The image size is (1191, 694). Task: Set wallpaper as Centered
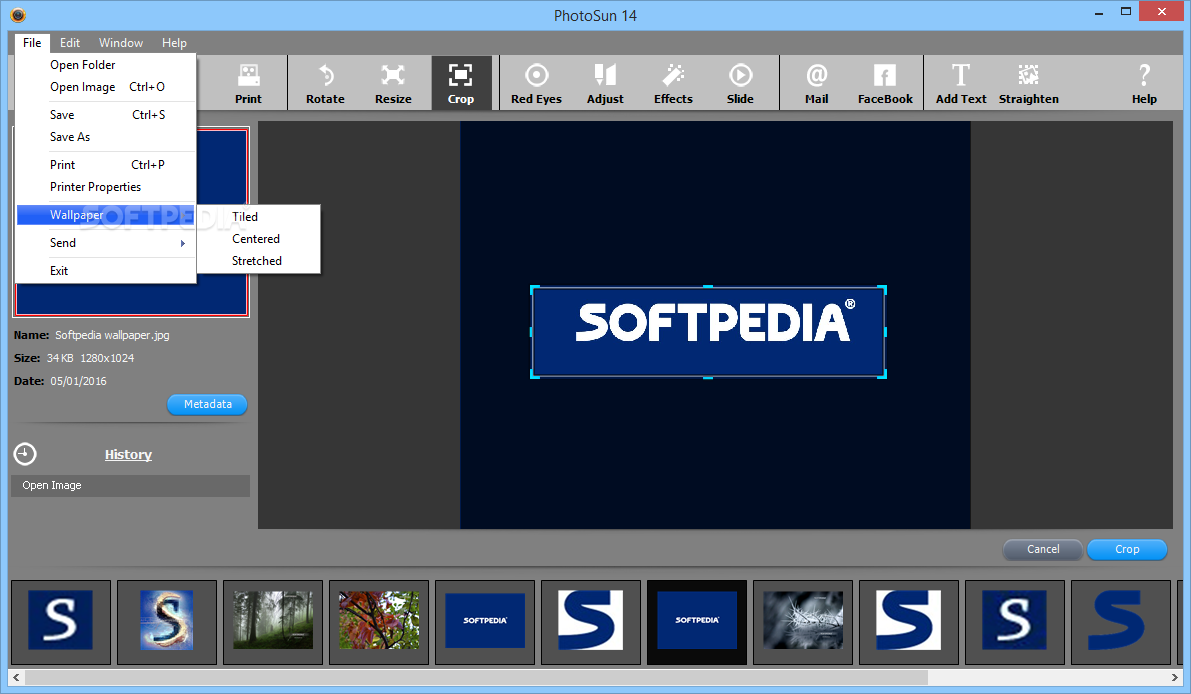click(x=258, y=238)
